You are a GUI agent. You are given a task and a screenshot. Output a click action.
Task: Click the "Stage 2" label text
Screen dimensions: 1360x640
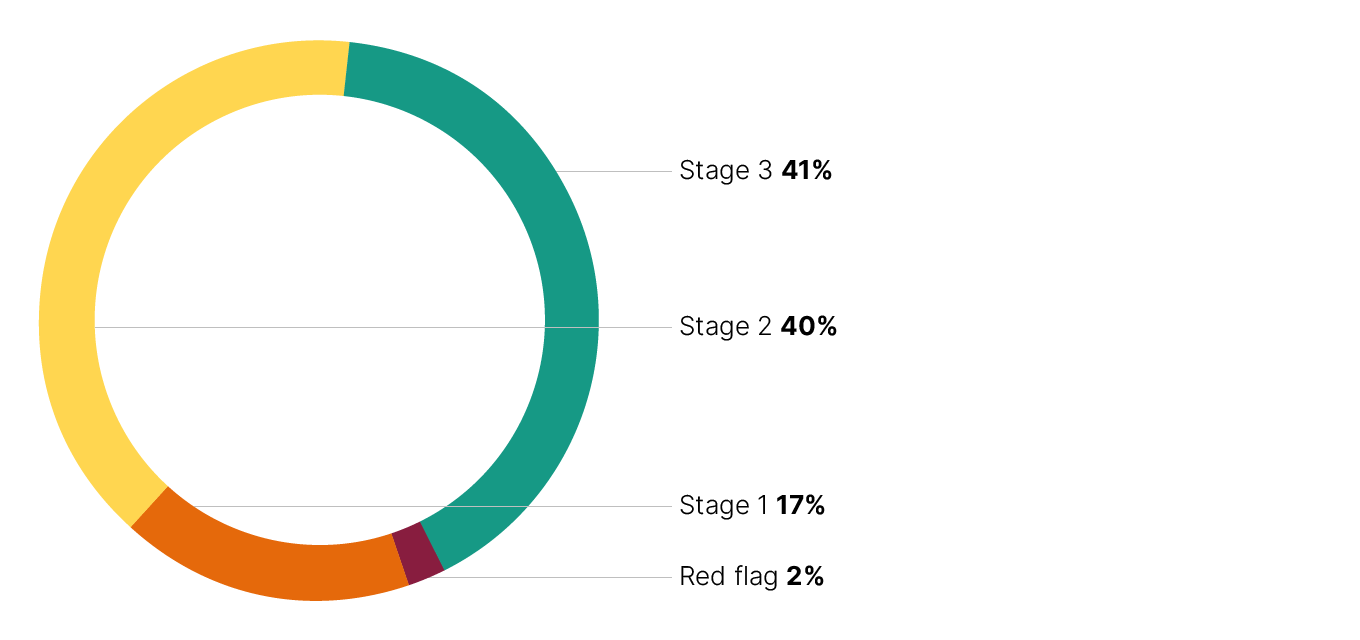(725, 327)
